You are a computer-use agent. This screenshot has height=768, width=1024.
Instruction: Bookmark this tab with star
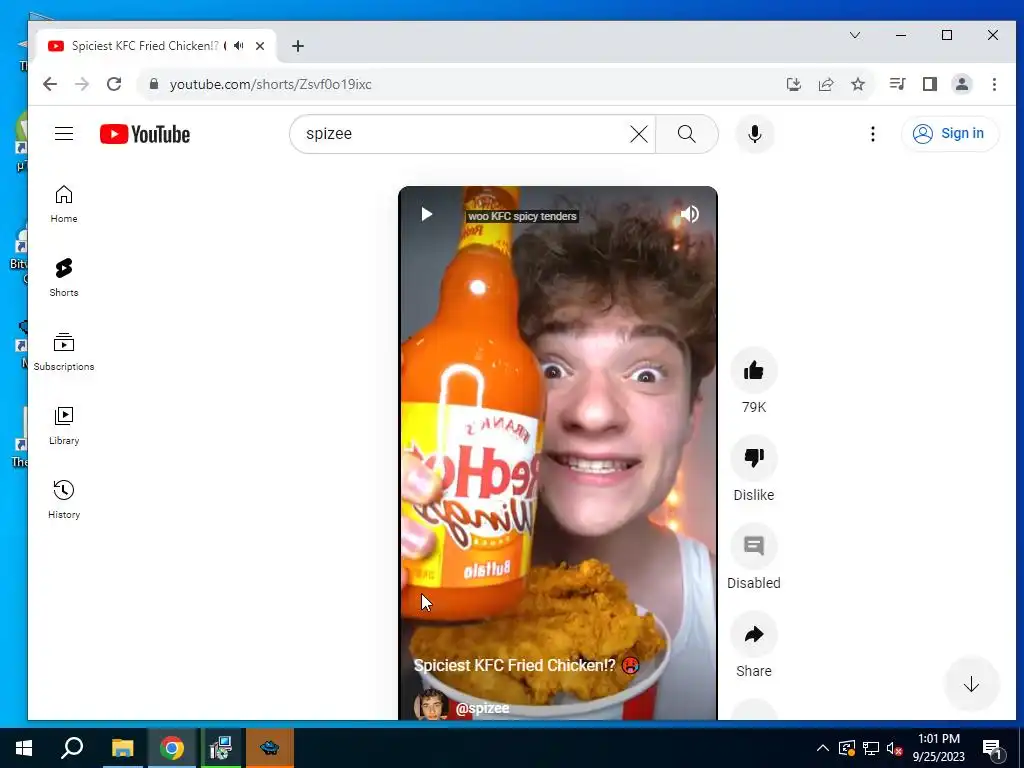pyautogui.click(x=858, y=84)
